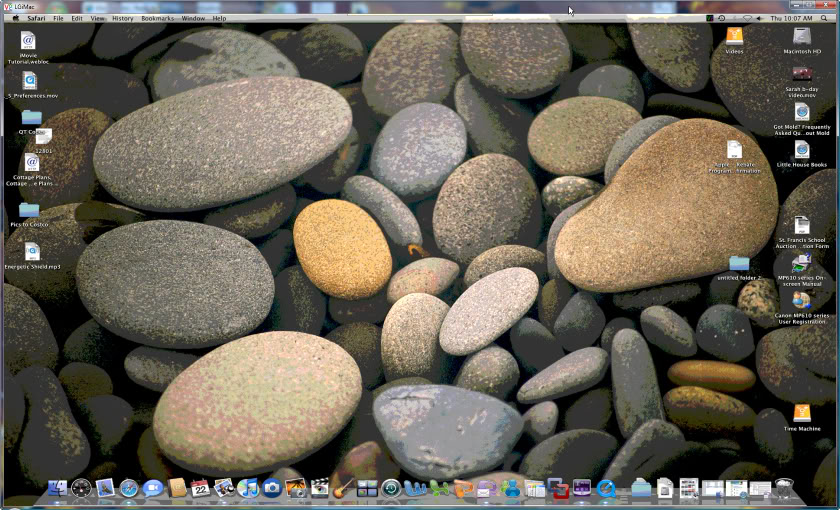Click the Safari application menu

tap(36, 18)
